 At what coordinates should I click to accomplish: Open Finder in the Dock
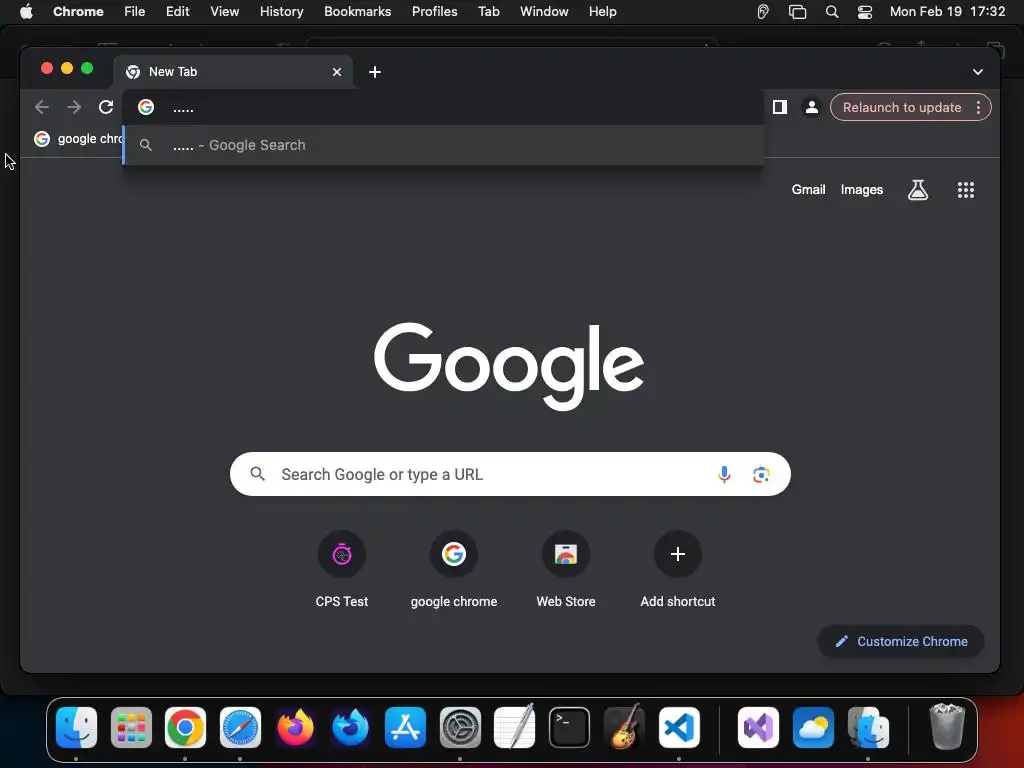(76, 728)
